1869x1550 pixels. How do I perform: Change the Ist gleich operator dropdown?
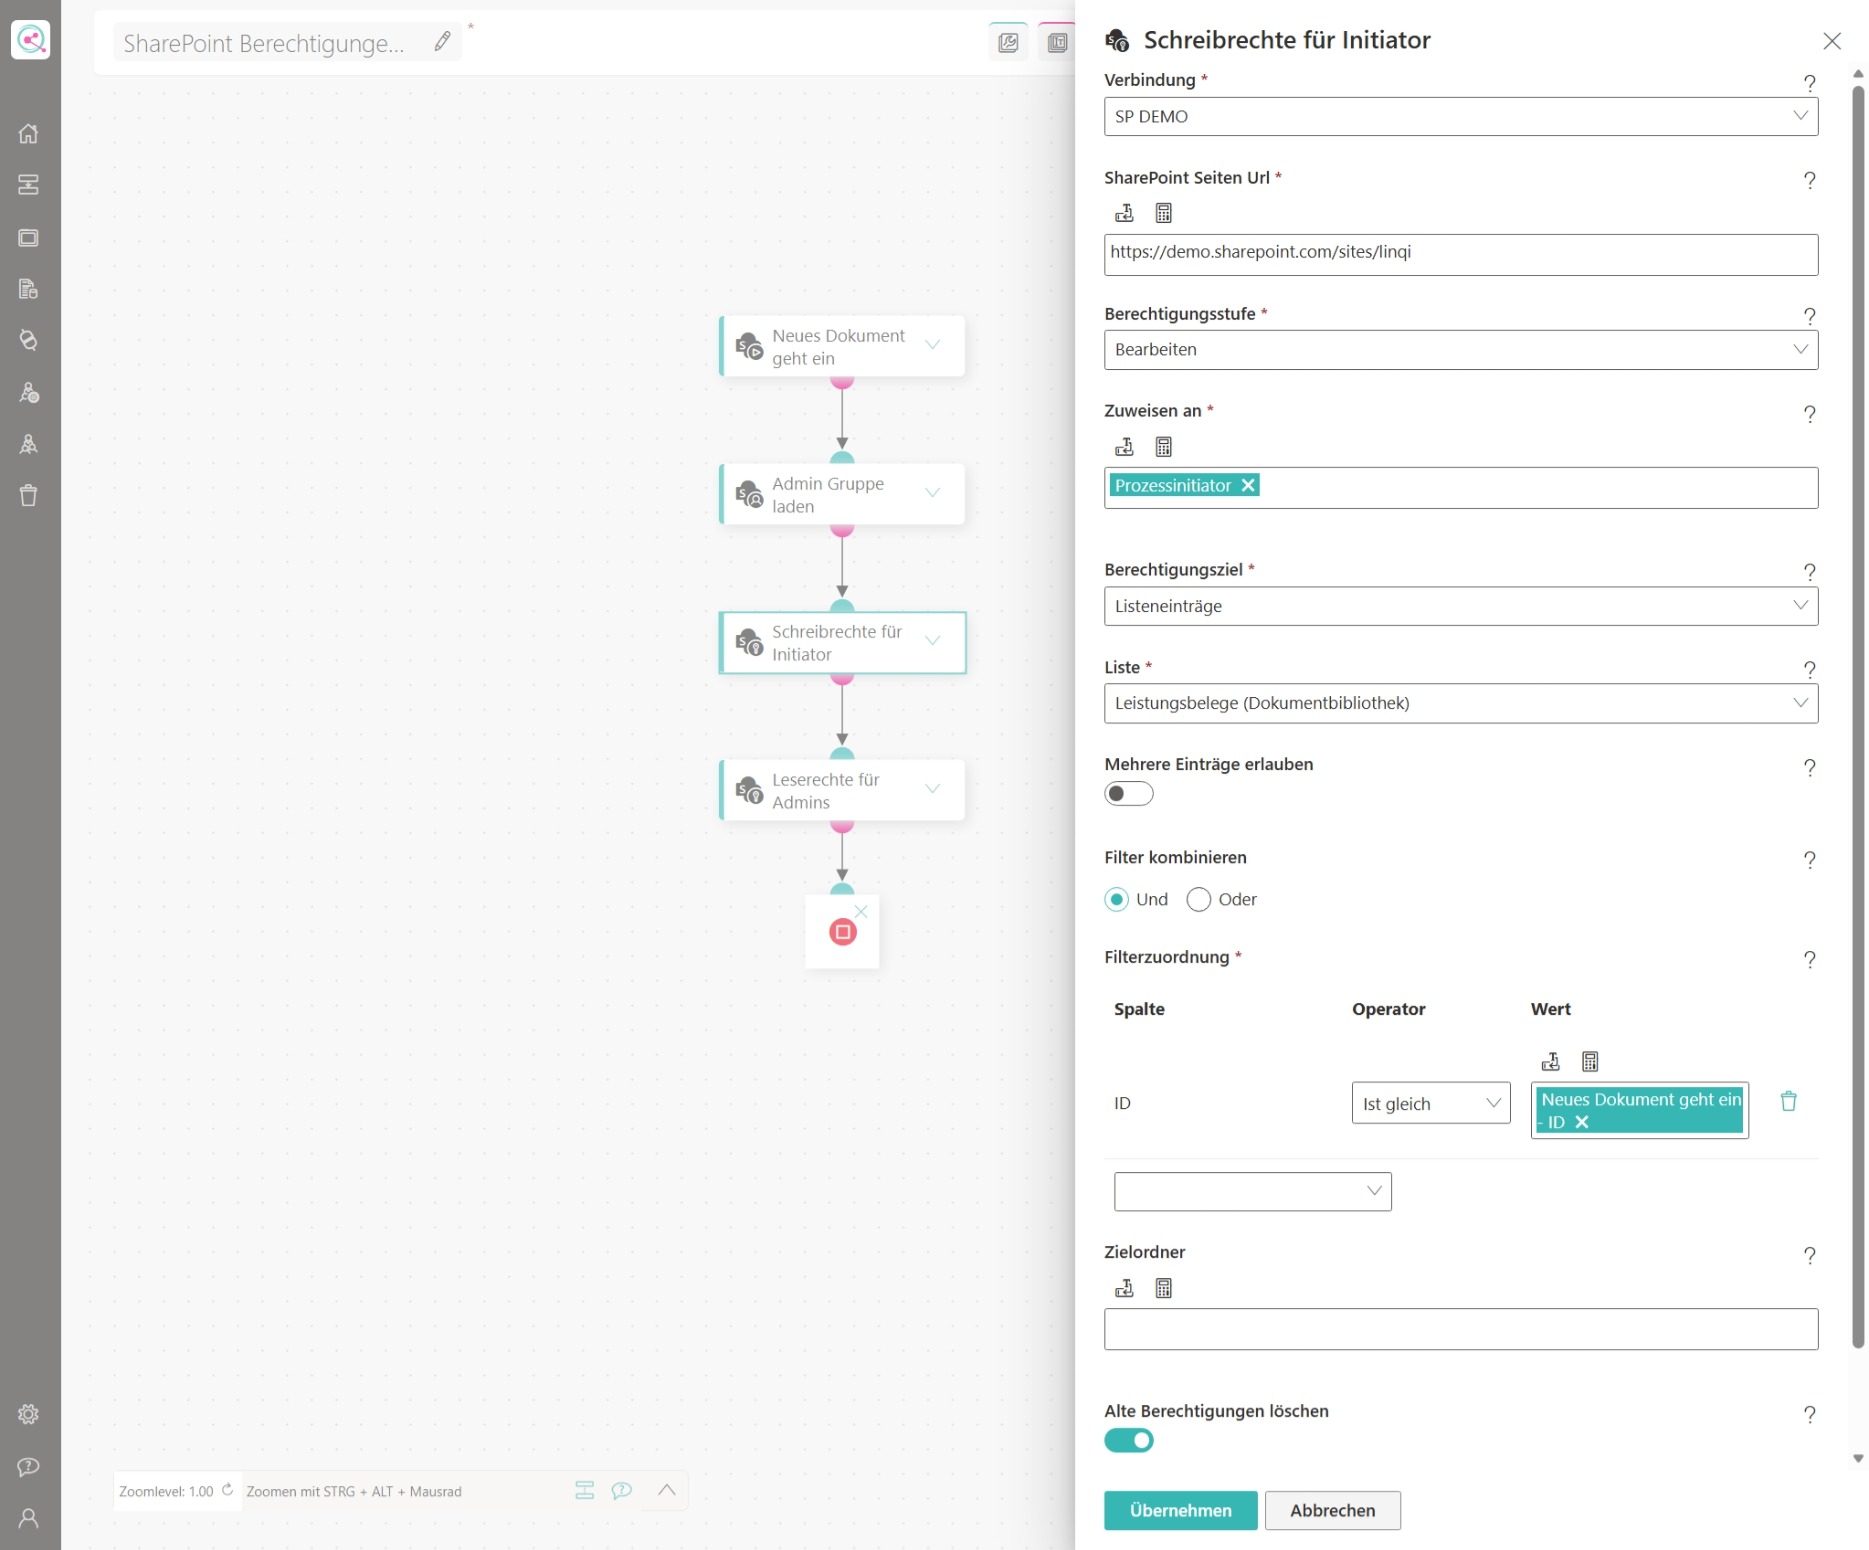click(1431, 1103)
